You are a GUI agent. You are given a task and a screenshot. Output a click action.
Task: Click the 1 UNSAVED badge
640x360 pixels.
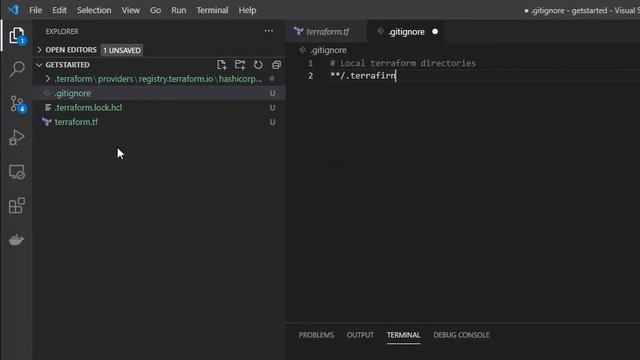pyautogui.click(x=122, y=50)
